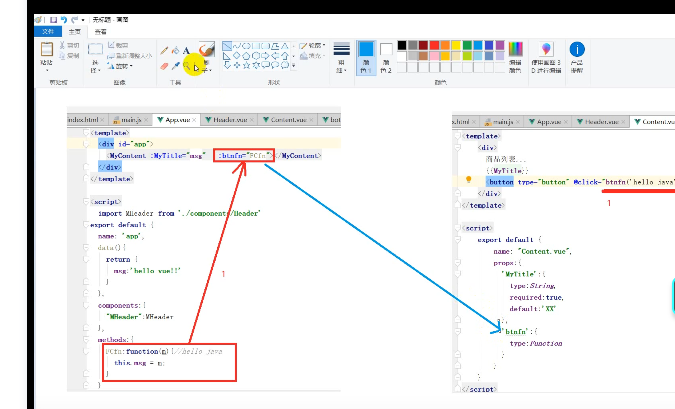Click the Copy (复制) button

coord(69,56)
